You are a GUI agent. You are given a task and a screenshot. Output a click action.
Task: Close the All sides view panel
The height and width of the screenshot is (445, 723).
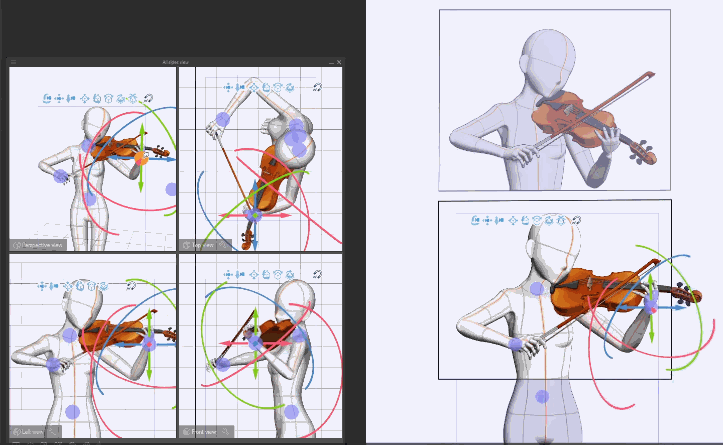click(x=339, y=62)
